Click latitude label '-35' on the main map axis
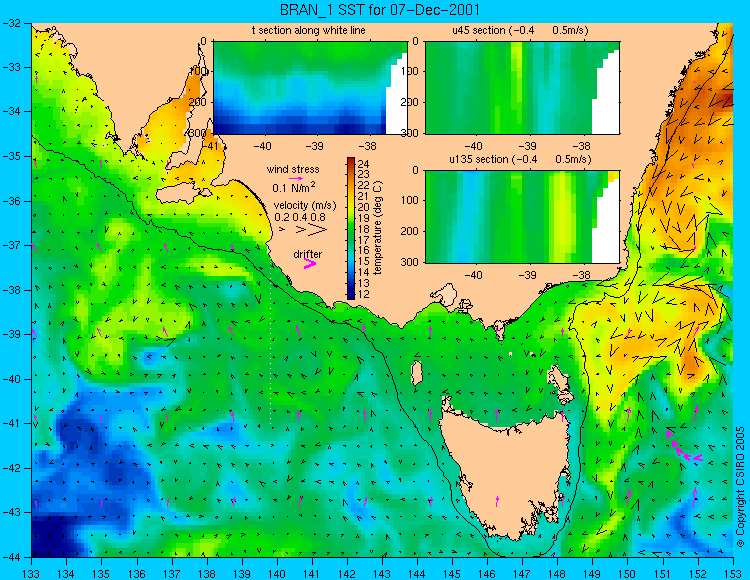Viewport: 750px width, 580px height. (x=12, y=156)
